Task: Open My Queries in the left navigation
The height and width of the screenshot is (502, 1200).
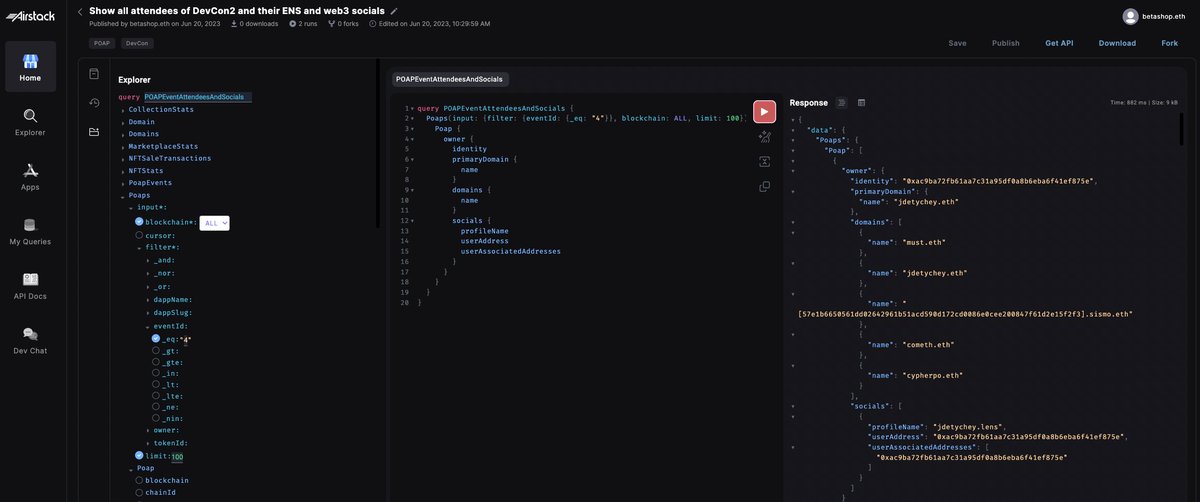Action: (x=30, y=231)
